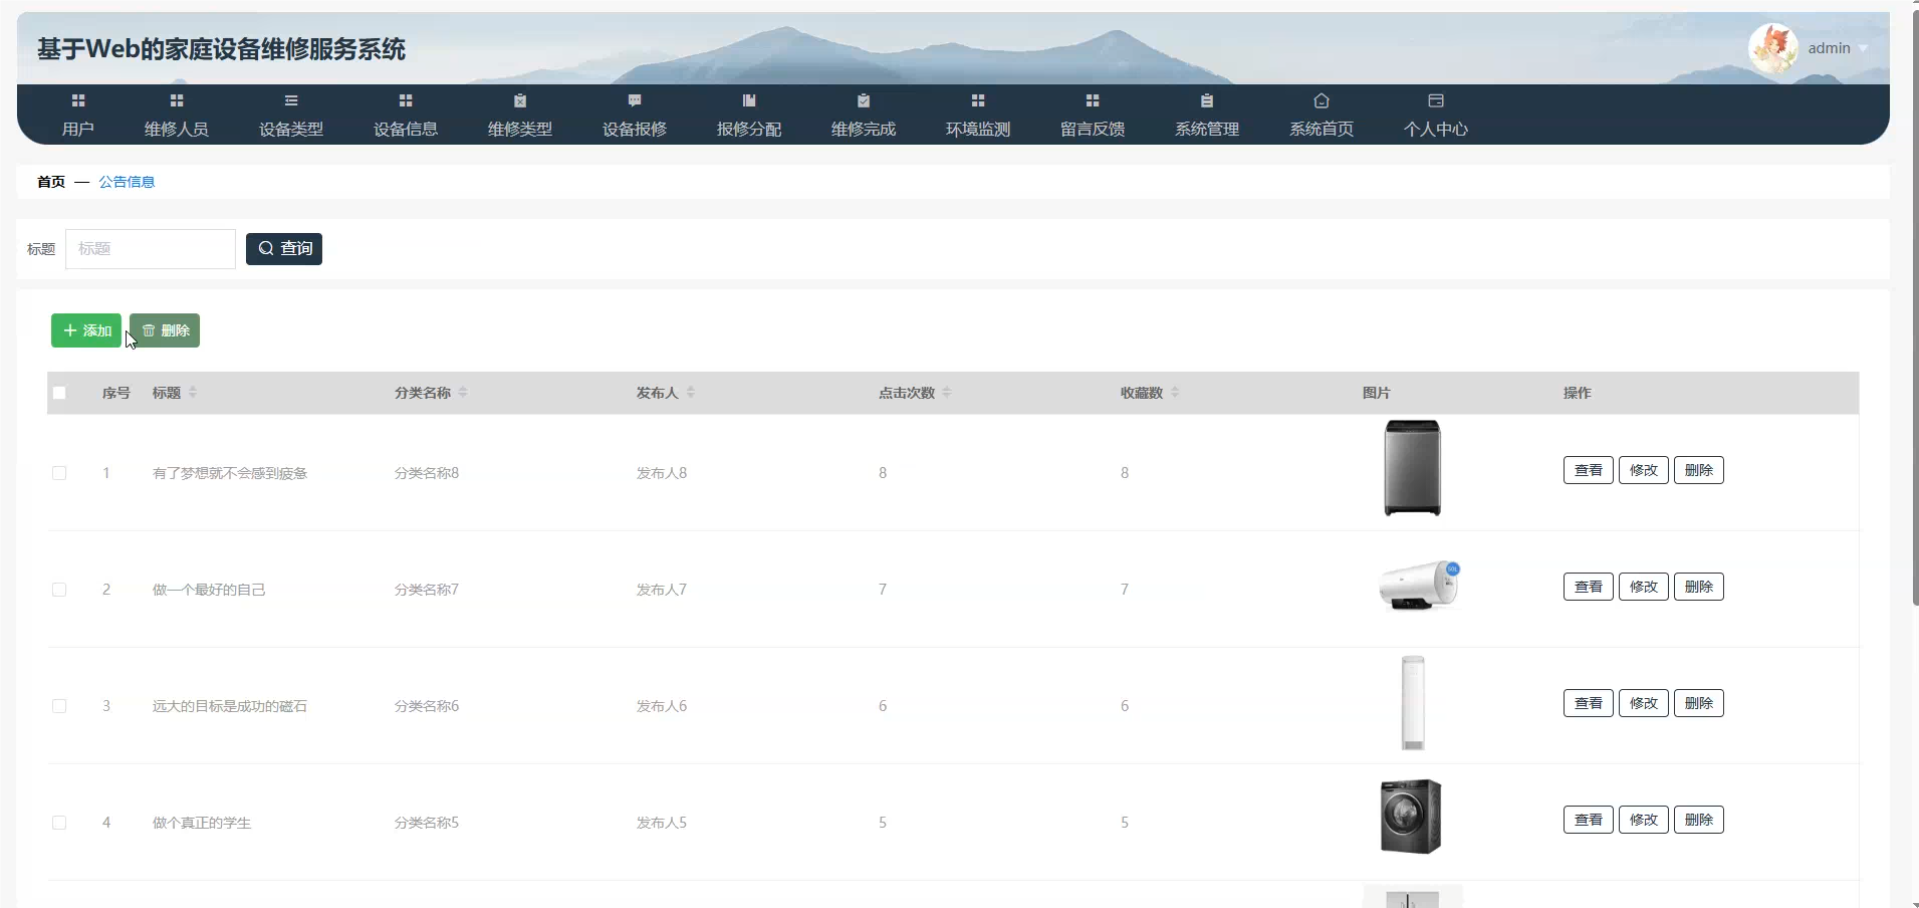Edit 有了梦想就不会感到疲惫 row with 修改

click(x=1643, y=470)
